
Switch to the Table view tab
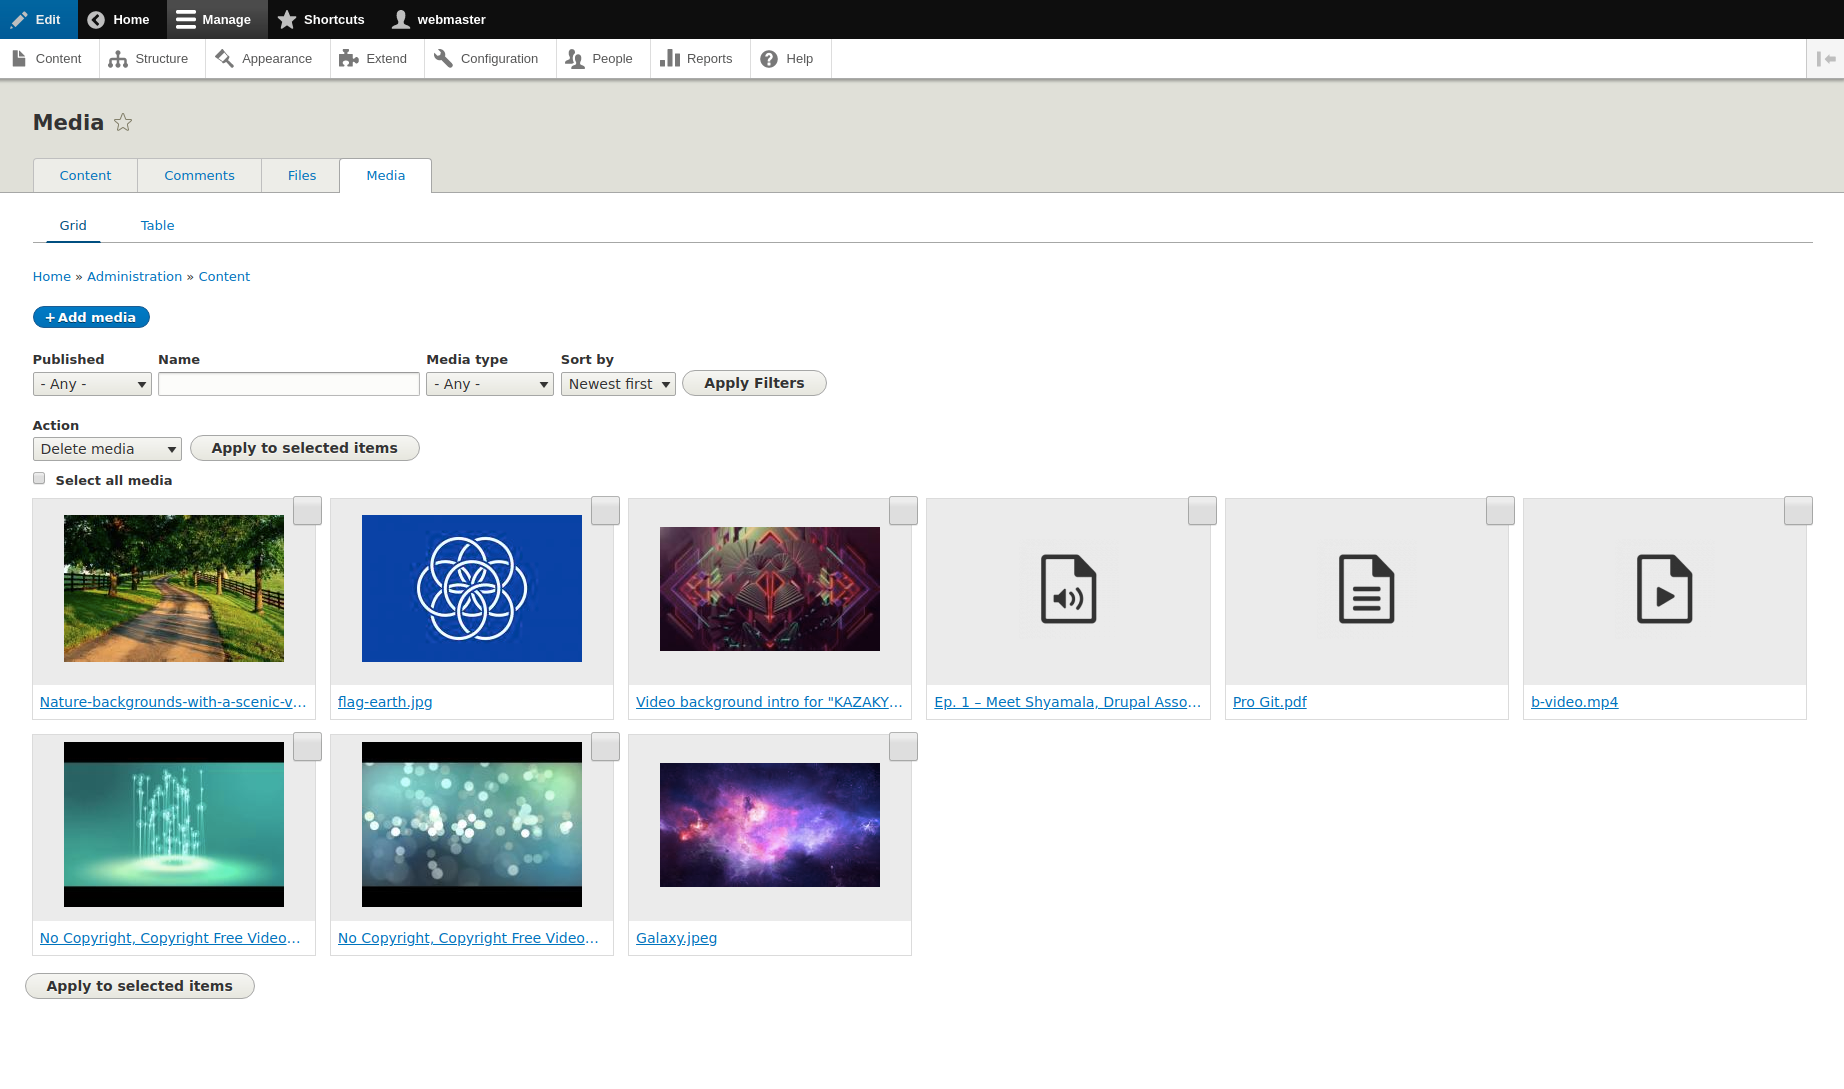point(157,226)
